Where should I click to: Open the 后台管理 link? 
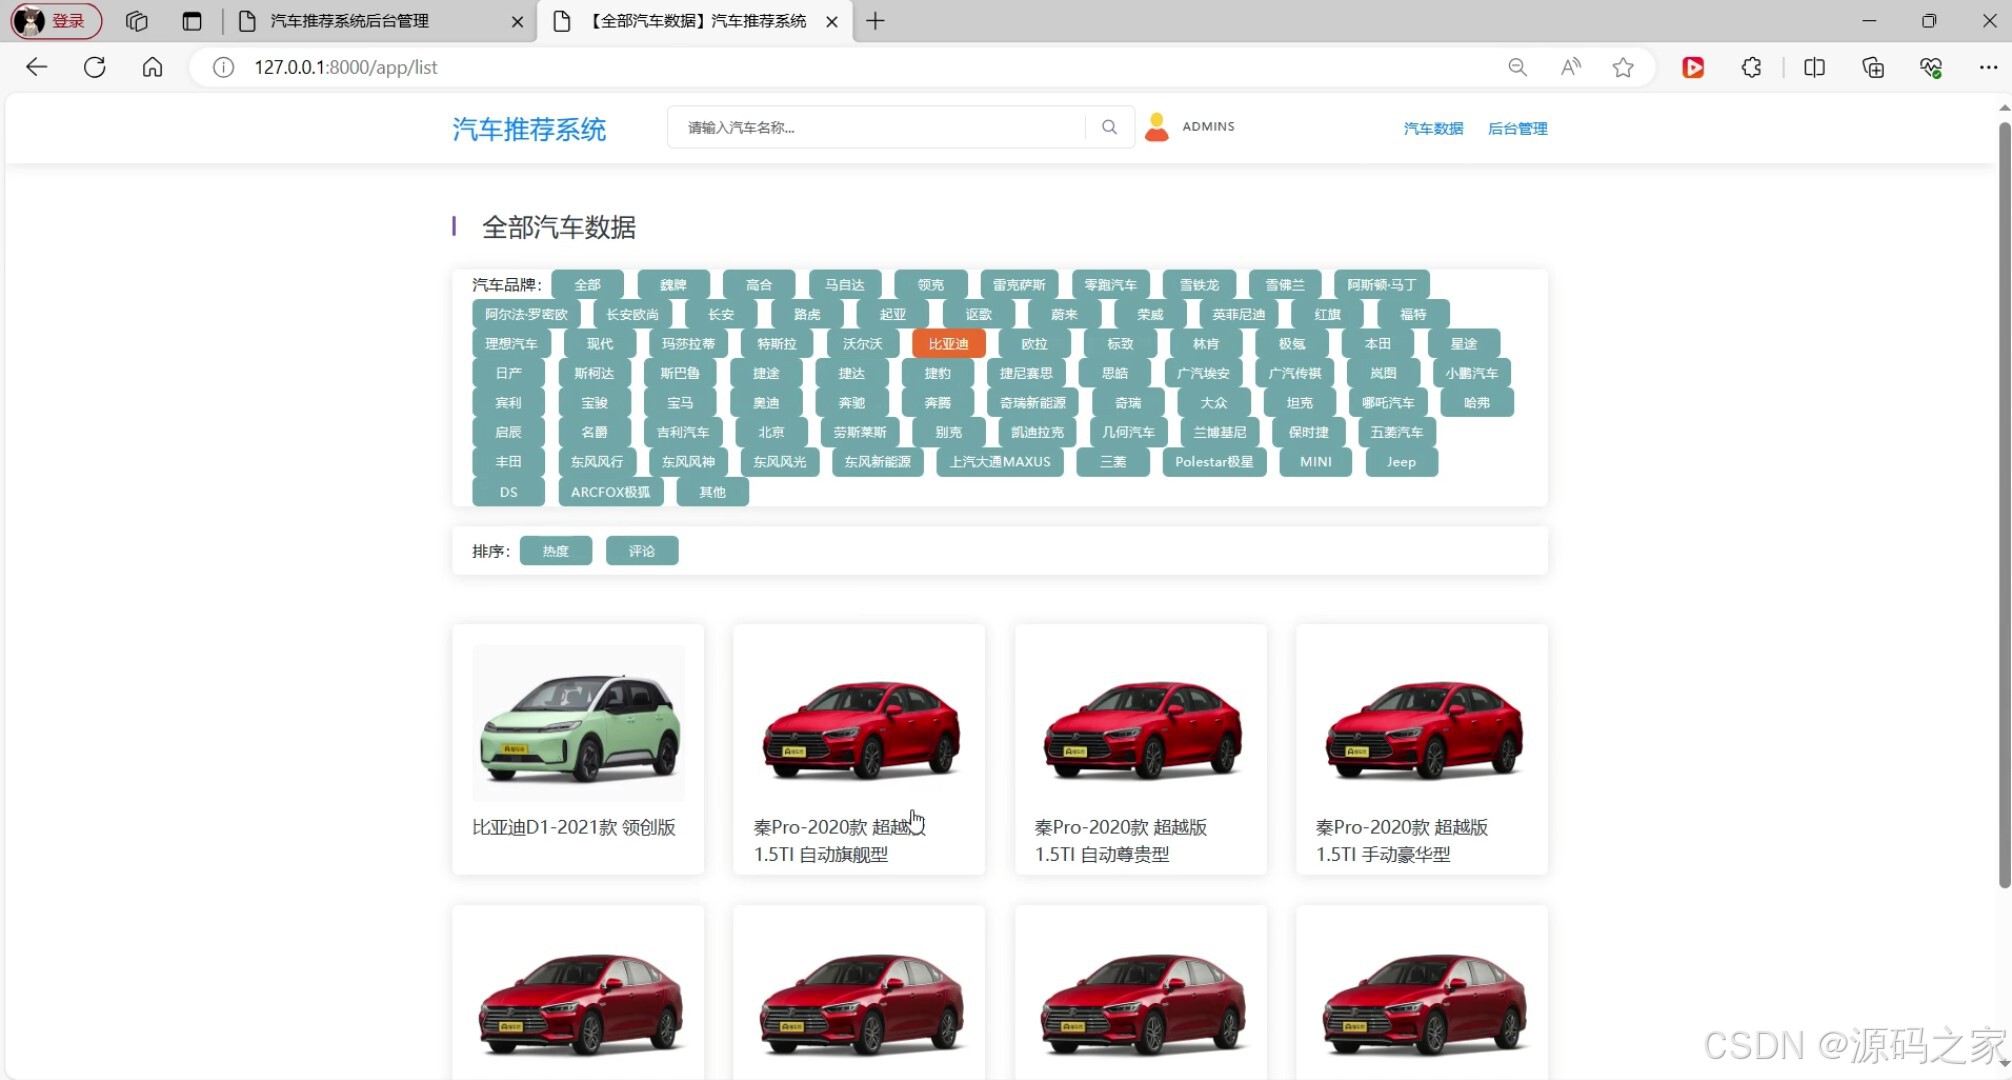click(x=1517, y=128)
